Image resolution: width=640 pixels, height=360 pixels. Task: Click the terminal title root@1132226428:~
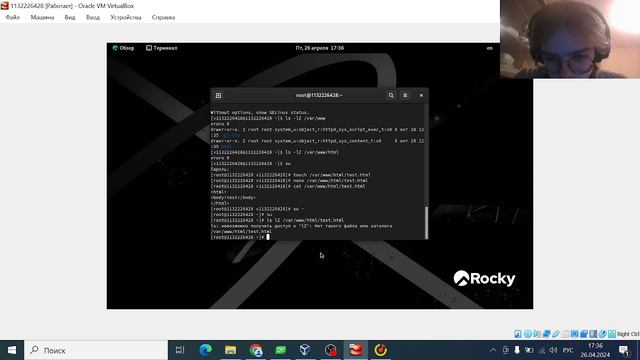pyautogui.click(x=319, y=96)
